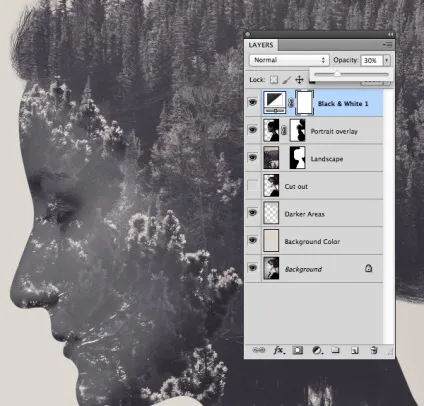This screenshot has height=406, width=424.
Task: Toggle lock transparent pixels checkbox
Action: click(x=274, y=80)
